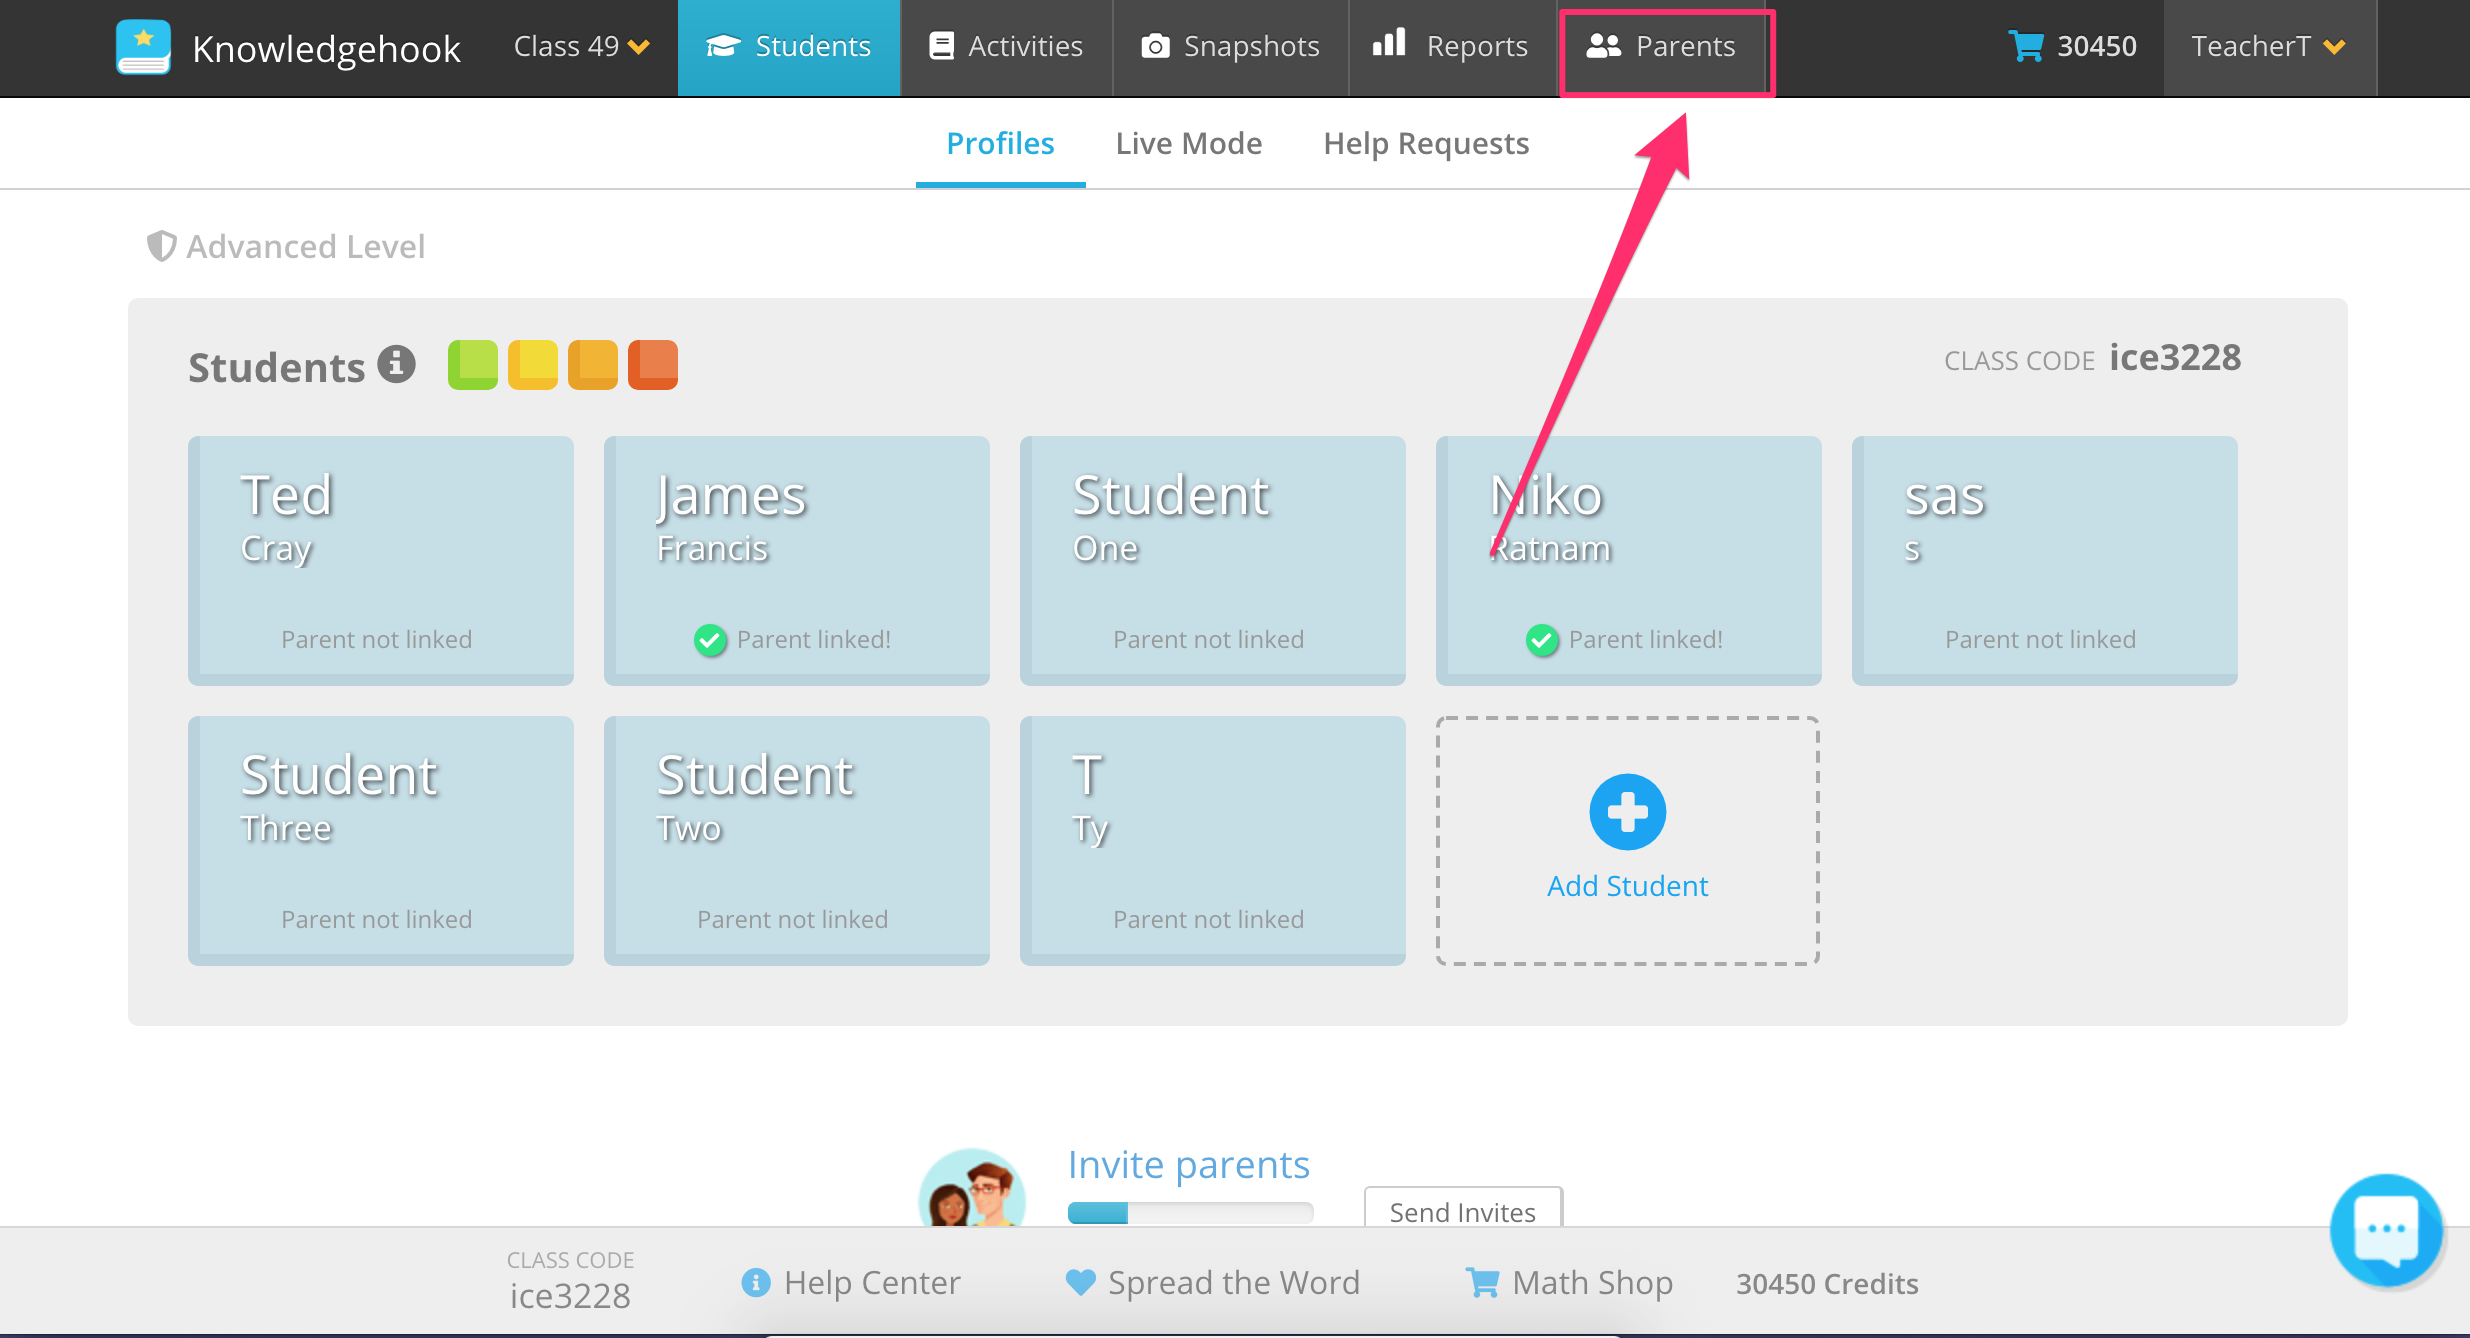Open the Invite parents link
Image resolution: width=2470 pixels, height=1338 pixels.
[x=1188, y=1165]
